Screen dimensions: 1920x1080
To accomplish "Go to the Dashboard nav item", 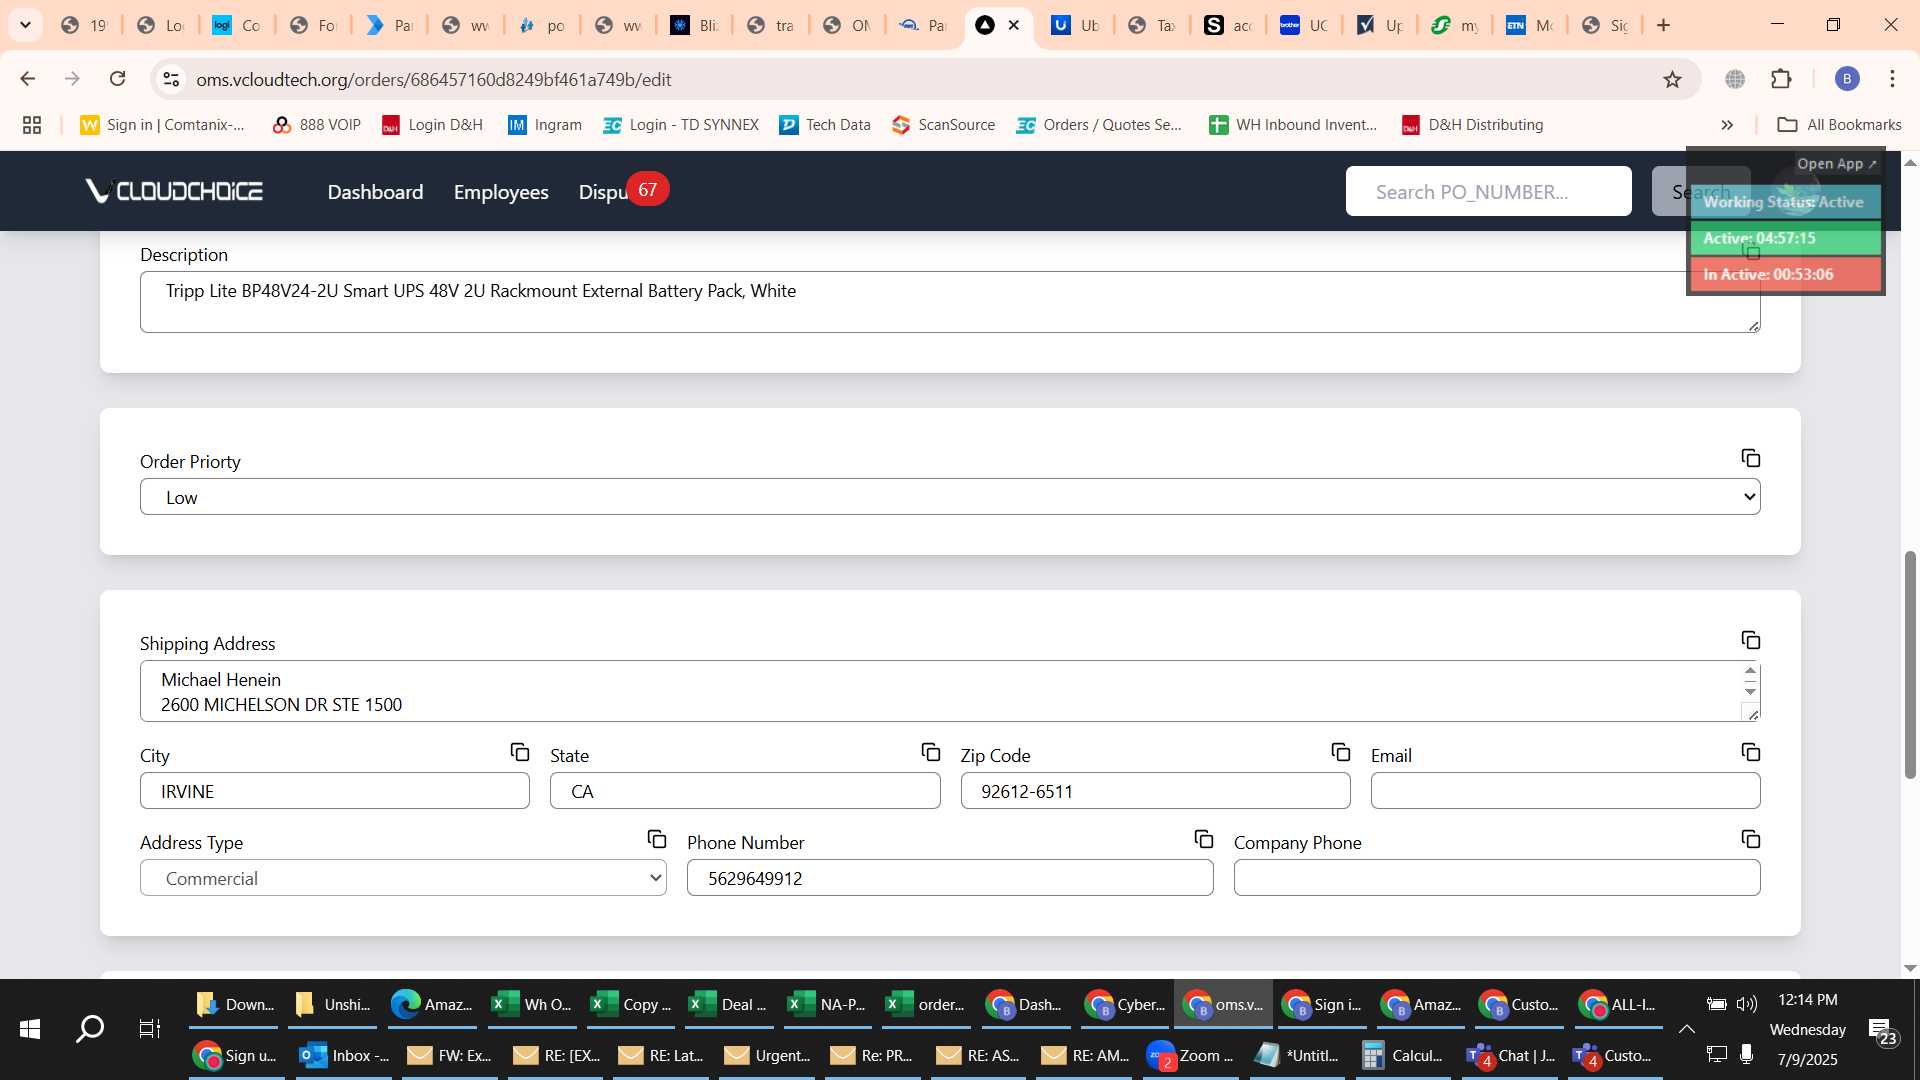I will click(375, 192).
